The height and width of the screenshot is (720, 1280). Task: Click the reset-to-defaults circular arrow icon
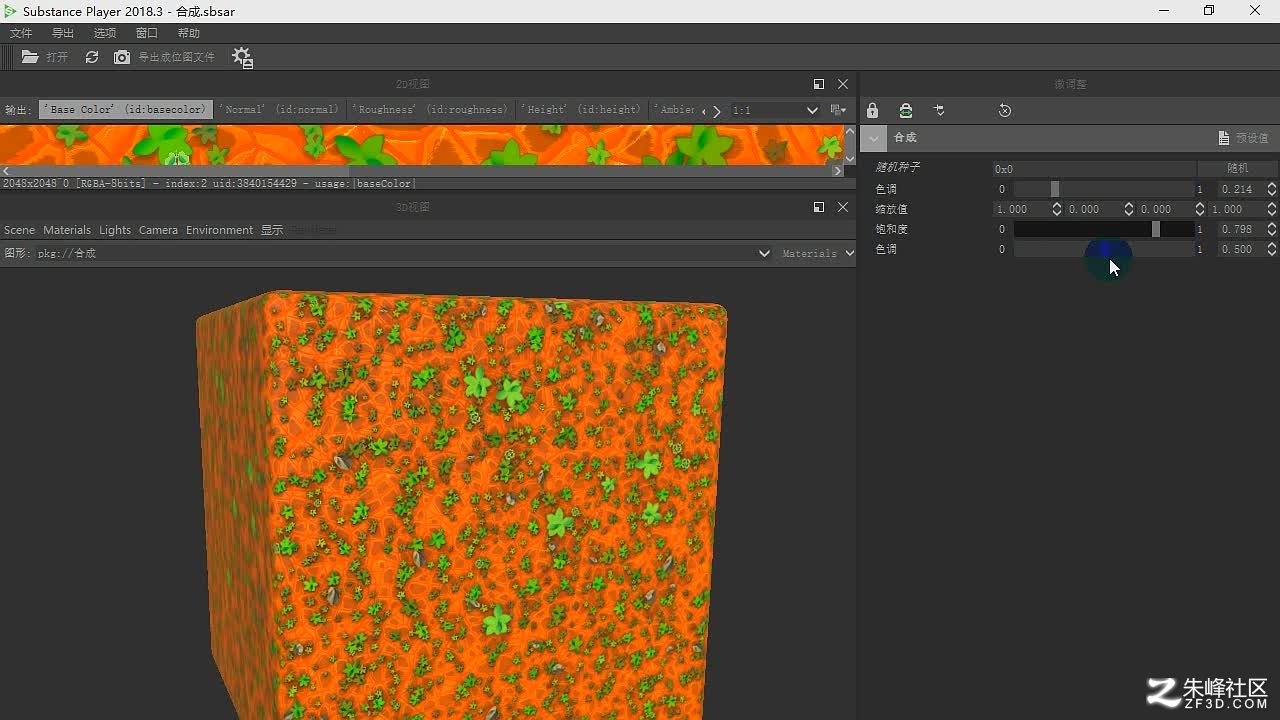(x=1005, y=110)
